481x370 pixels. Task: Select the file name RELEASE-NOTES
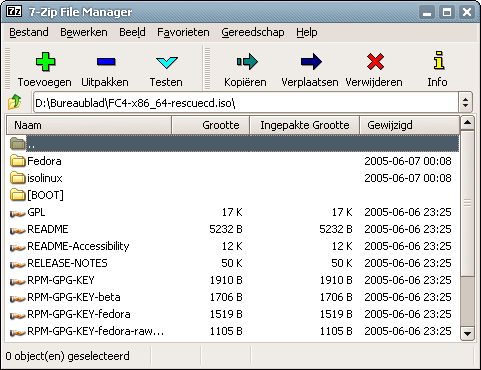click(x=67, y=263)
